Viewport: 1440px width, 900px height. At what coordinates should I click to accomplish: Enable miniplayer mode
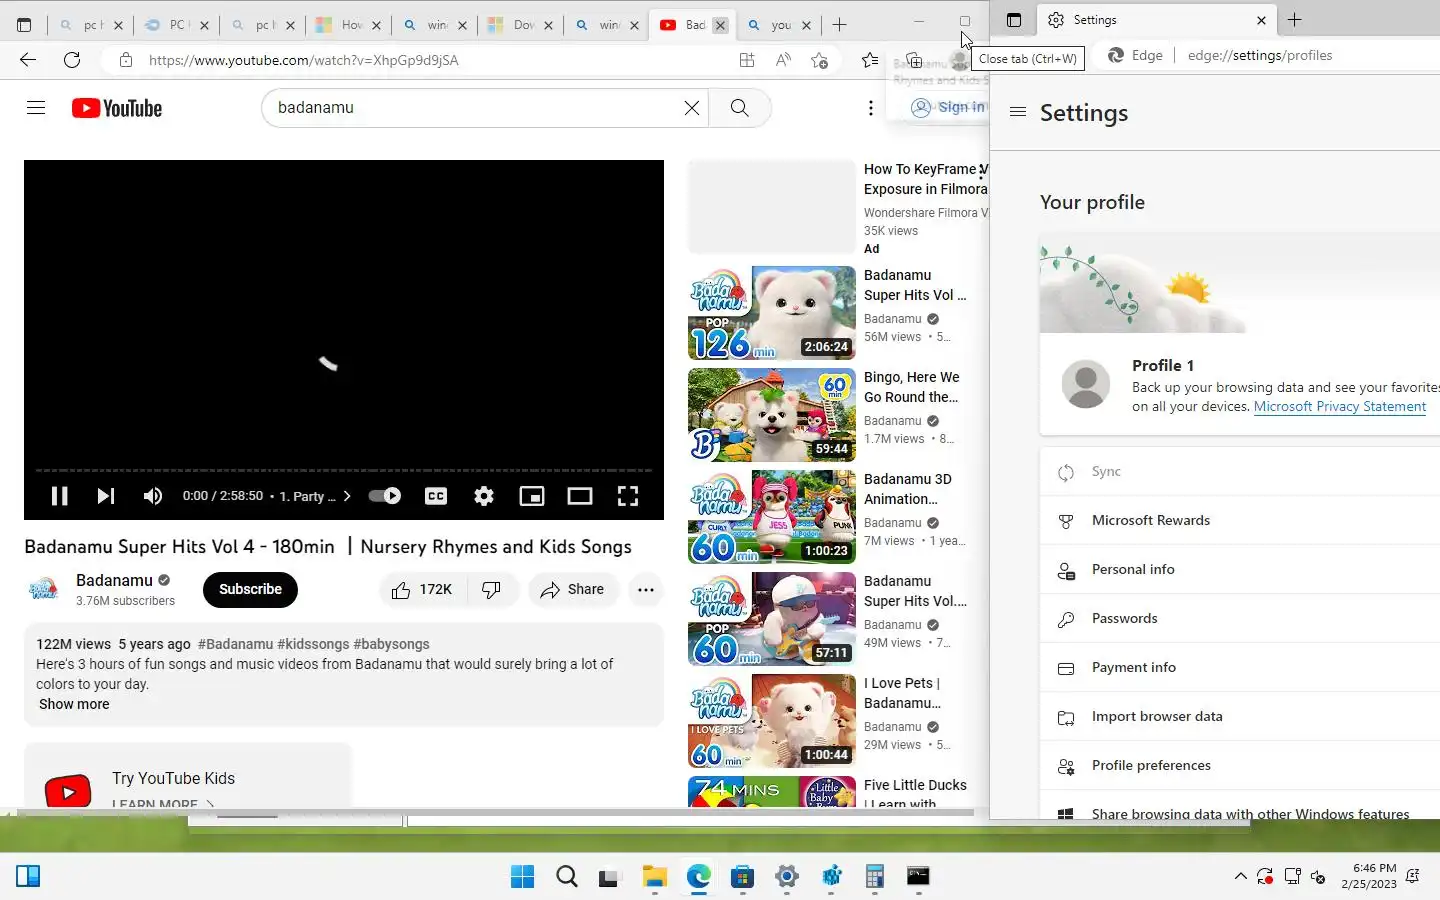532,496
